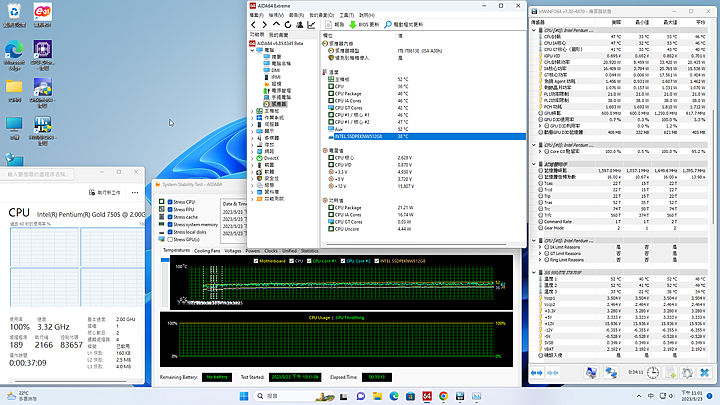Open the user icon in AIDA64 toolbar
The width and height of the screenshot is (720, 405).
[x=299, y=24]
